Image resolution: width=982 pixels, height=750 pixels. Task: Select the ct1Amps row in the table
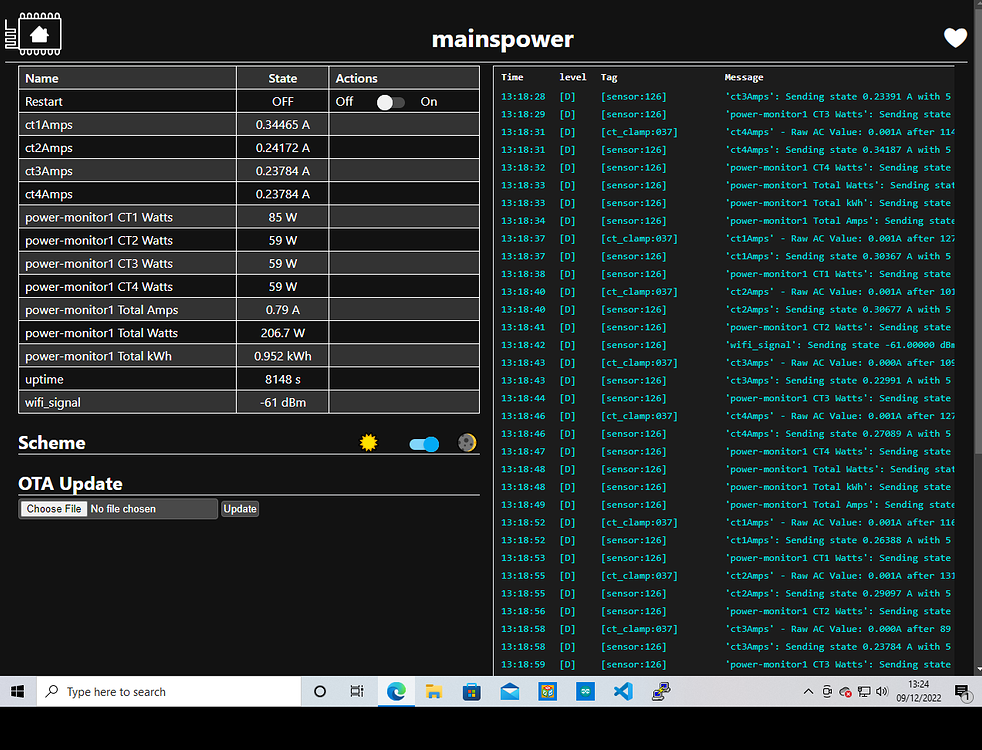[x=127, y=125]
